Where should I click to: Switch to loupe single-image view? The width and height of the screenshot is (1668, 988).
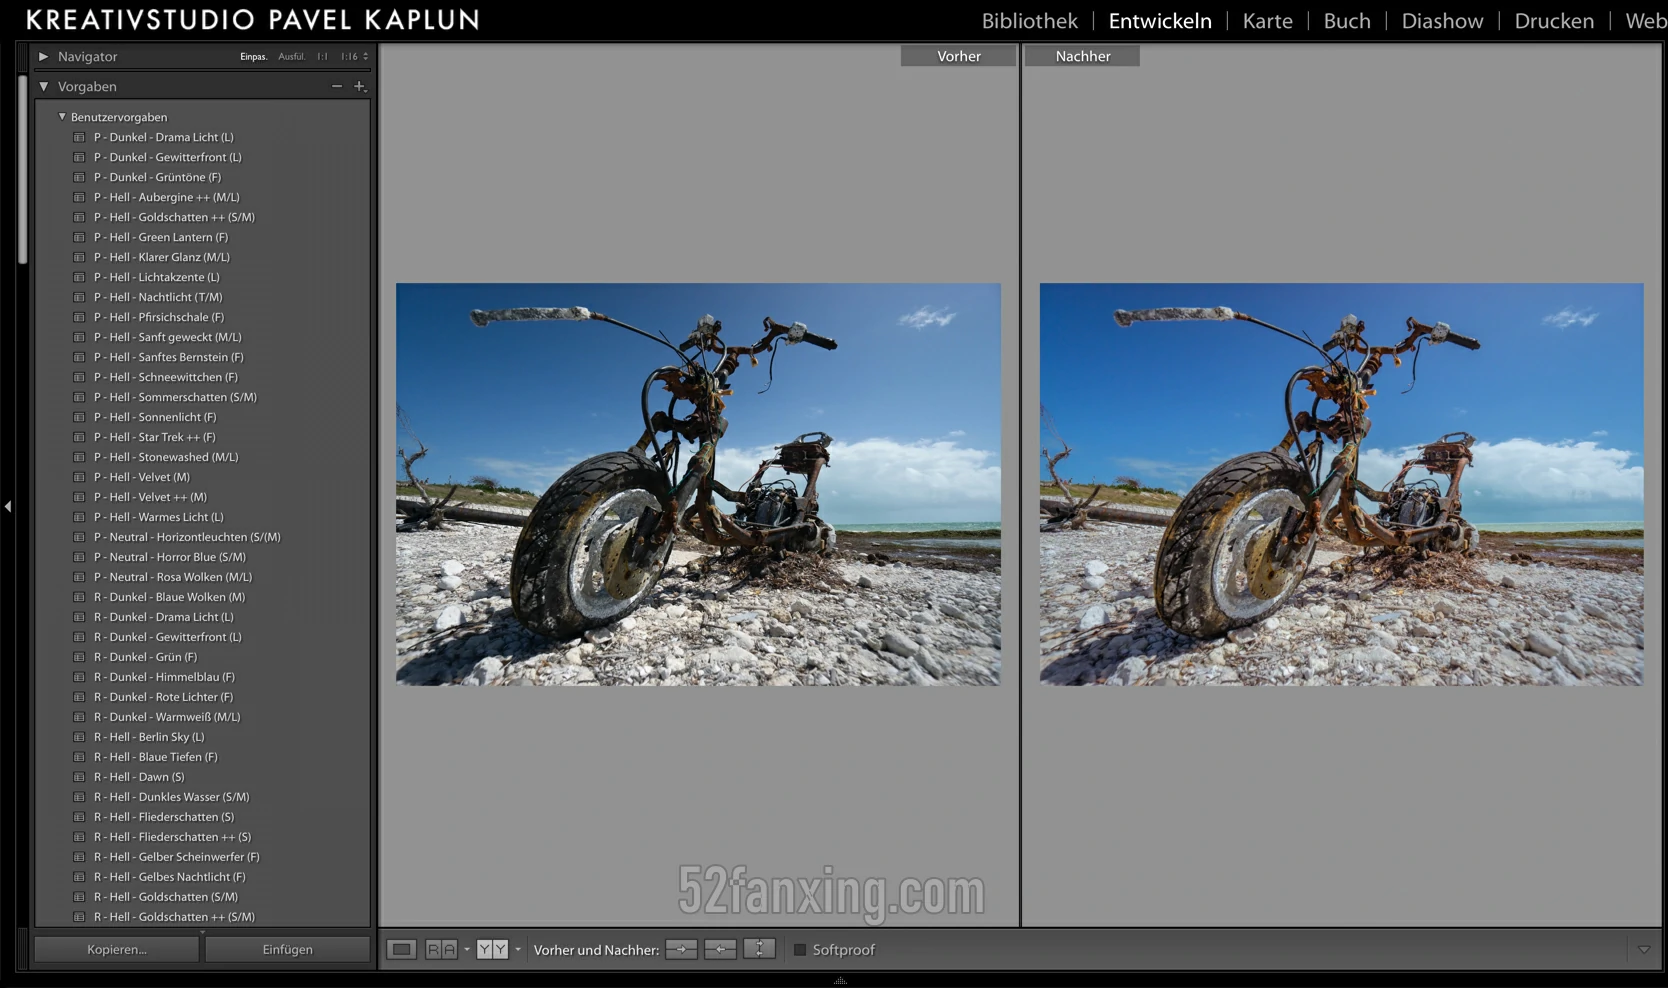(x=401, y=949)
